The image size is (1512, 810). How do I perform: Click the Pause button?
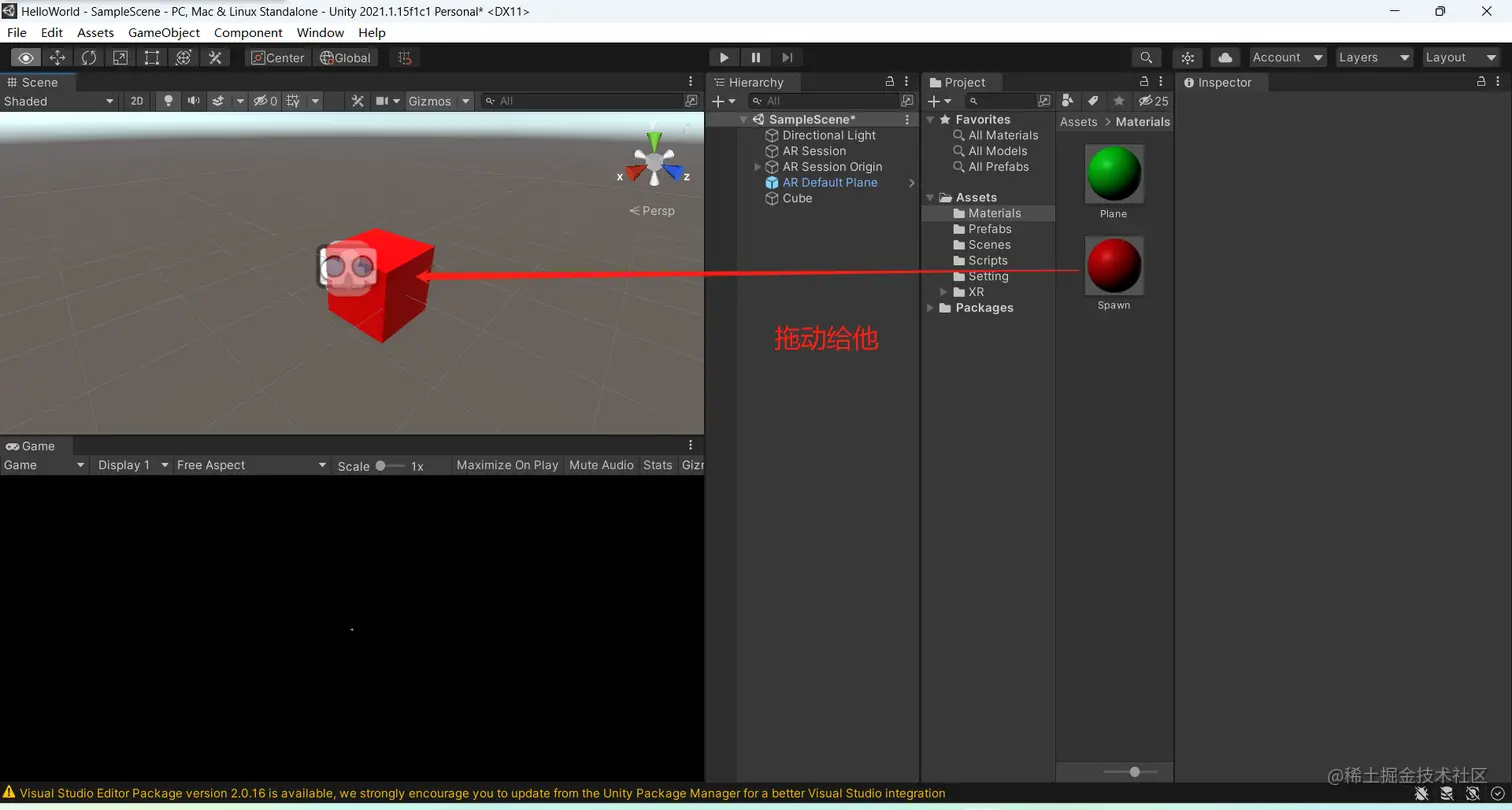[756, 58]
